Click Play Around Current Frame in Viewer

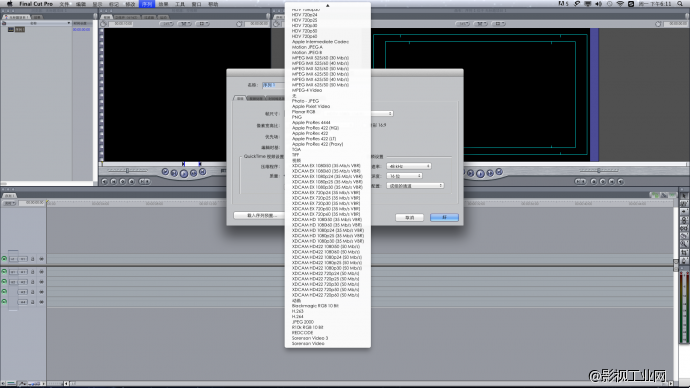point(194,173)
